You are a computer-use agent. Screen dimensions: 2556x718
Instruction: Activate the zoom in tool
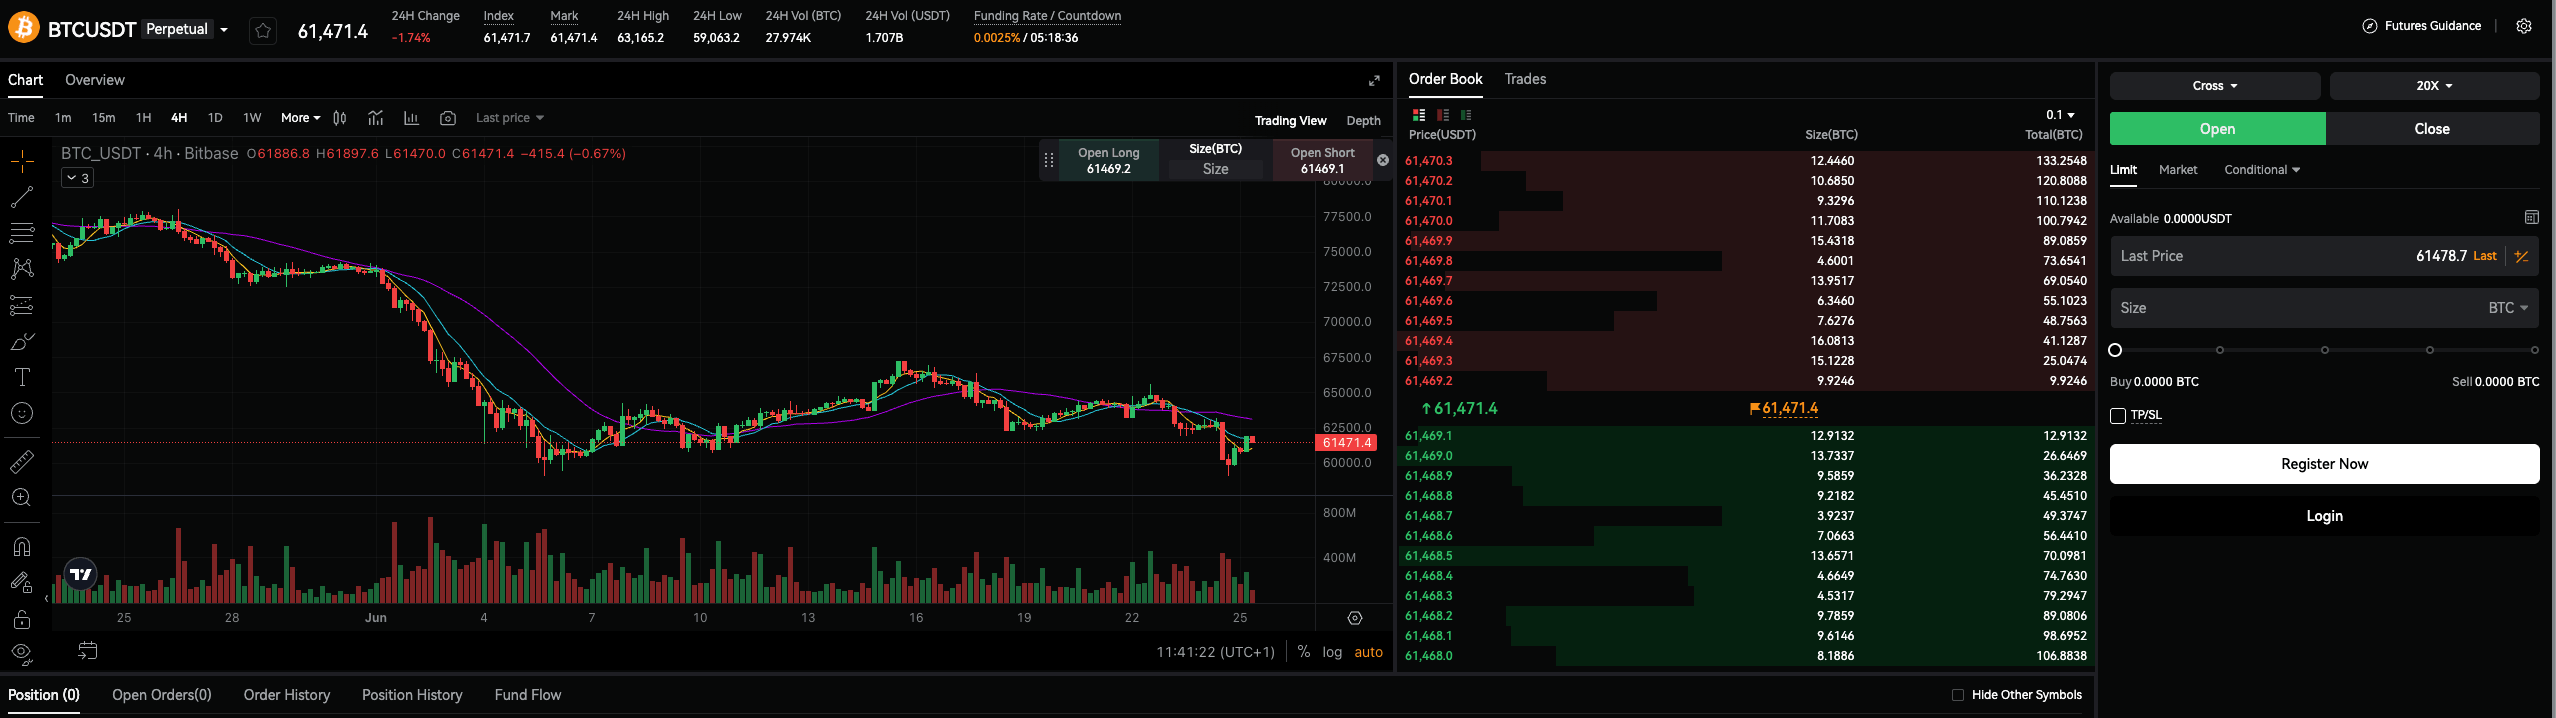[22, 497]
